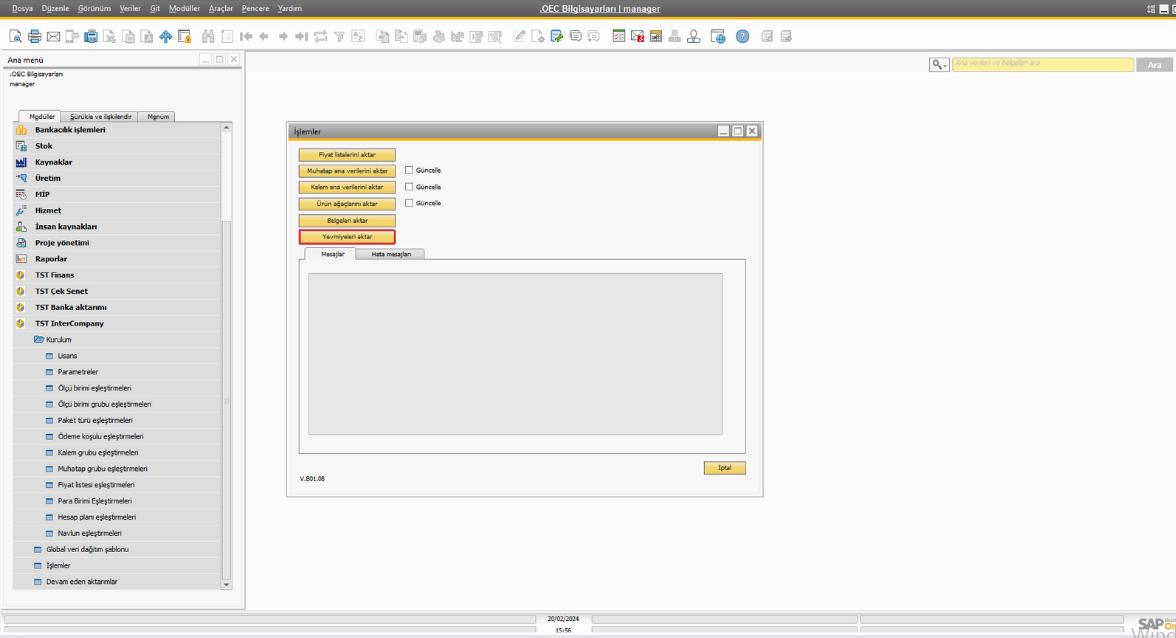Viewport: 1176px width, 638px height.
Task: Open the Modüller menu in menu bar
Action: (x=184, y=8)
